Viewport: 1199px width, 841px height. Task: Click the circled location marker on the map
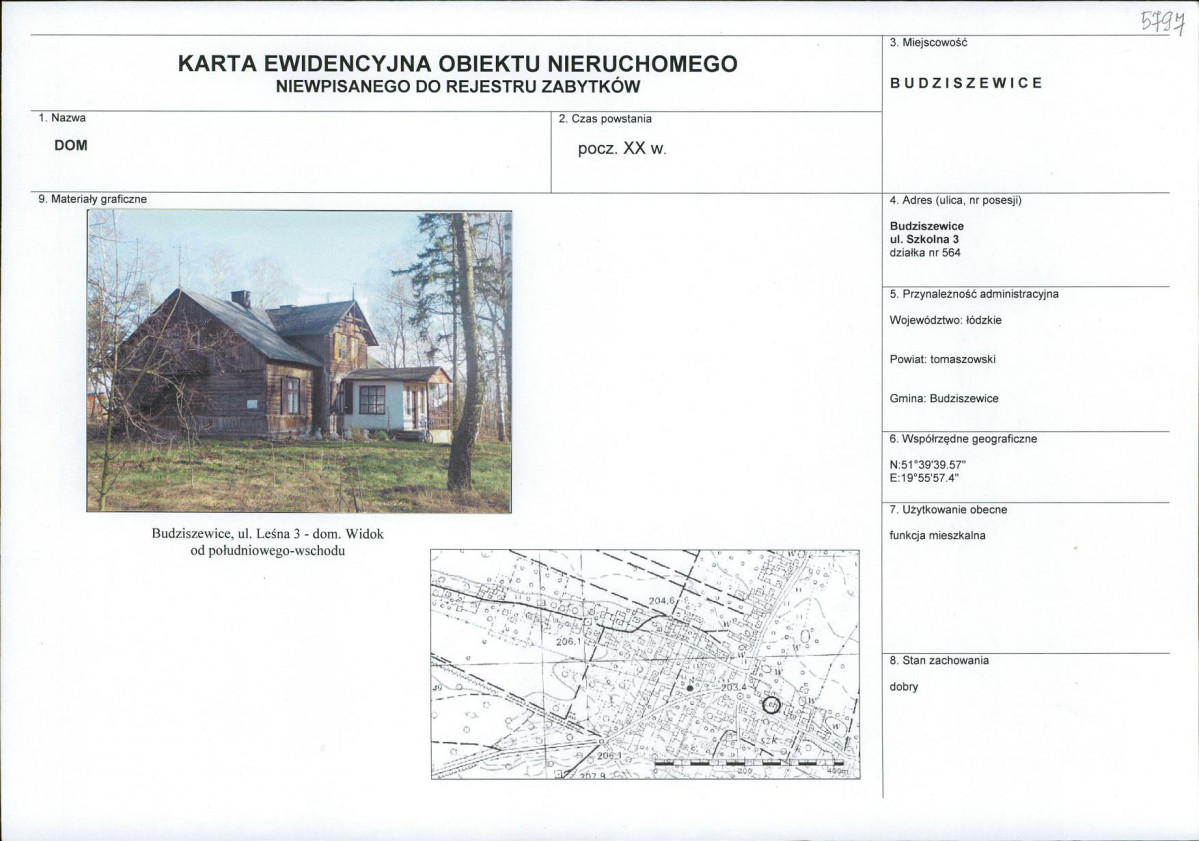772,705
